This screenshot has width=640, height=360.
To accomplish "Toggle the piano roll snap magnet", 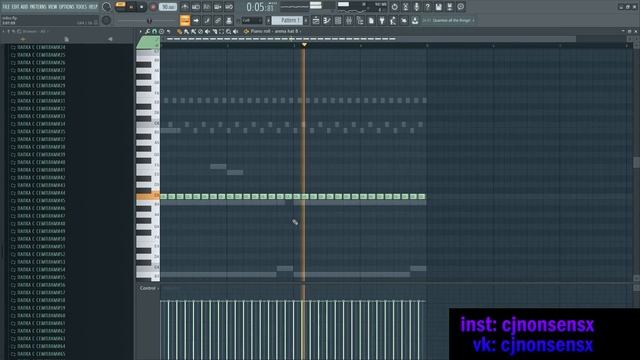I will tap(155, 31).
